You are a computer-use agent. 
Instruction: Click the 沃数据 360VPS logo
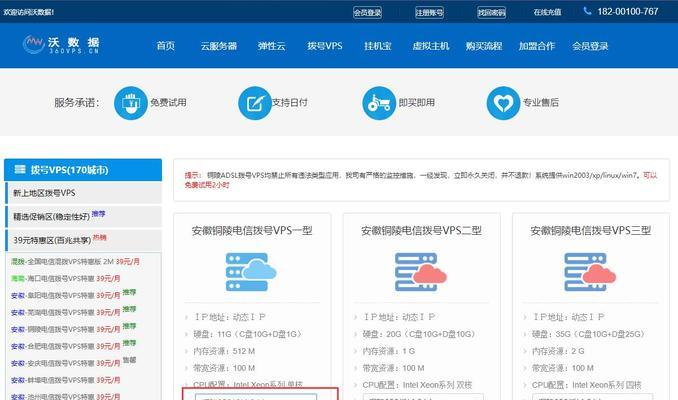[61, 44]
